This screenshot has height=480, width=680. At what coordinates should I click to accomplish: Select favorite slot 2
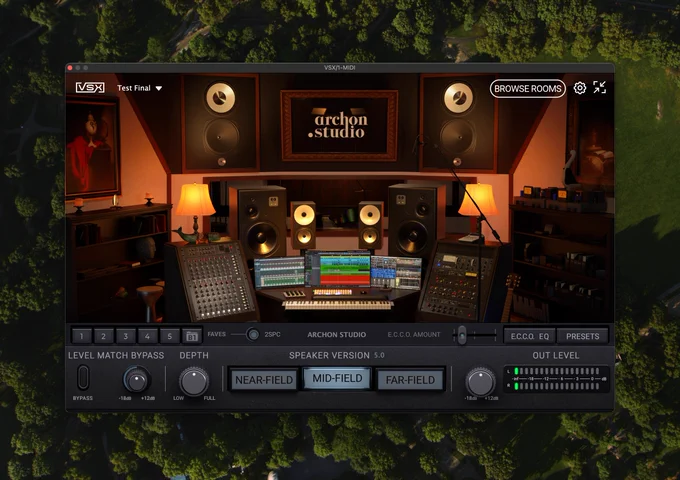[103, 336]
